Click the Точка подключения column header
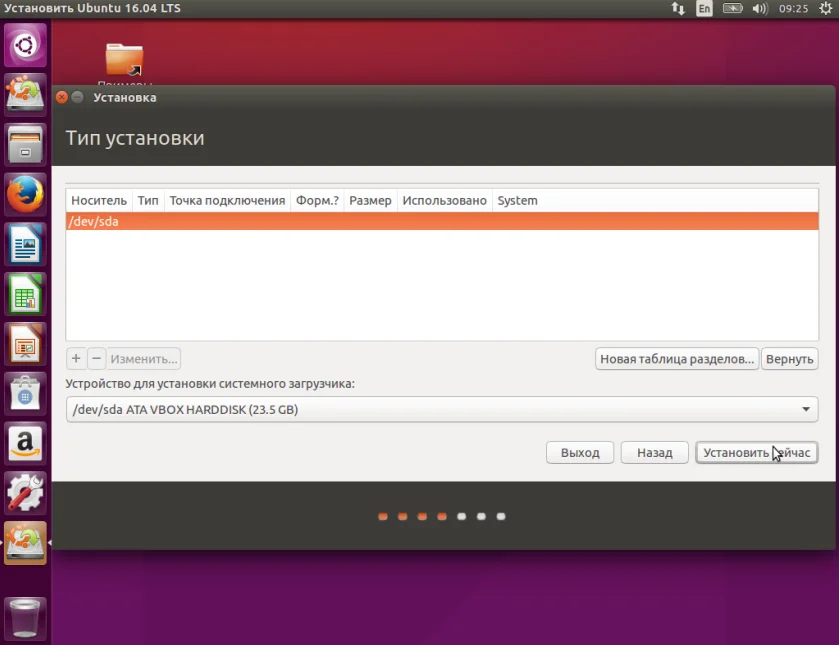This screenshot has height=645, width=839. pos(227,201)
